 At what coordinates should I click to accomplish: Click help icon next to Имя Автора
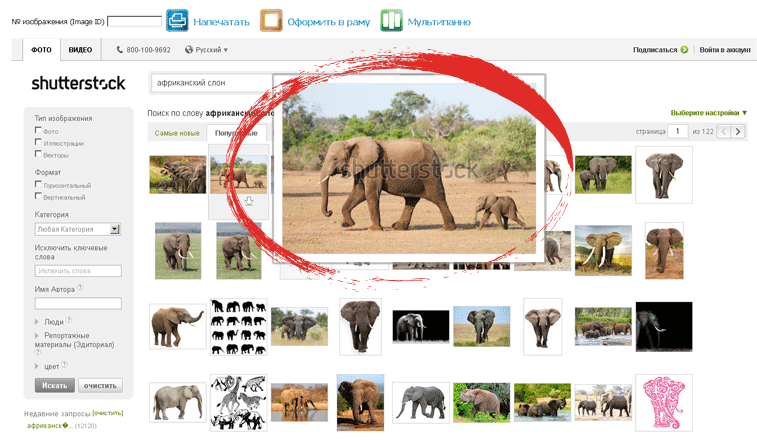(x=80, y=288)
